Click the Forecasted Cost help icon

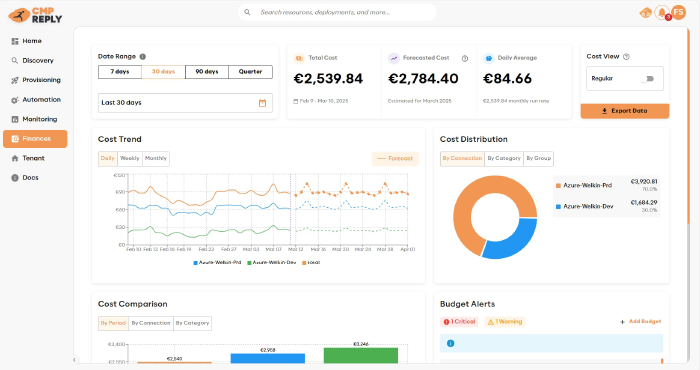pos(465,58)
